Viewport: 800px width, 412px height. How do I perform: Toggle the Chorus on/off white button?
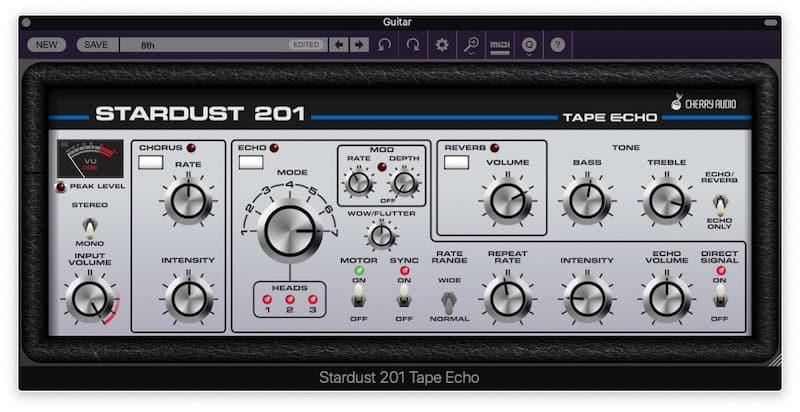pos(151,162)
